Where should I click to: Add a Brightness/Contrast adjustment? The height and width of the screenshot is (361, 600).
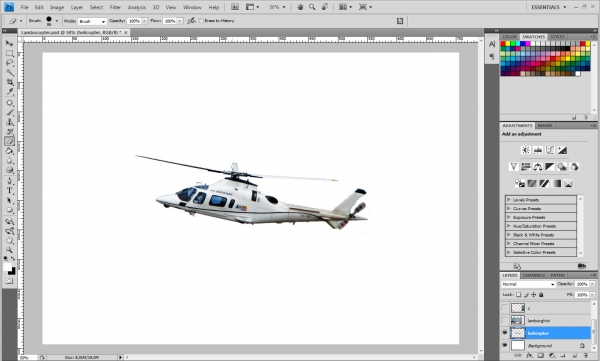coord(526,150)
